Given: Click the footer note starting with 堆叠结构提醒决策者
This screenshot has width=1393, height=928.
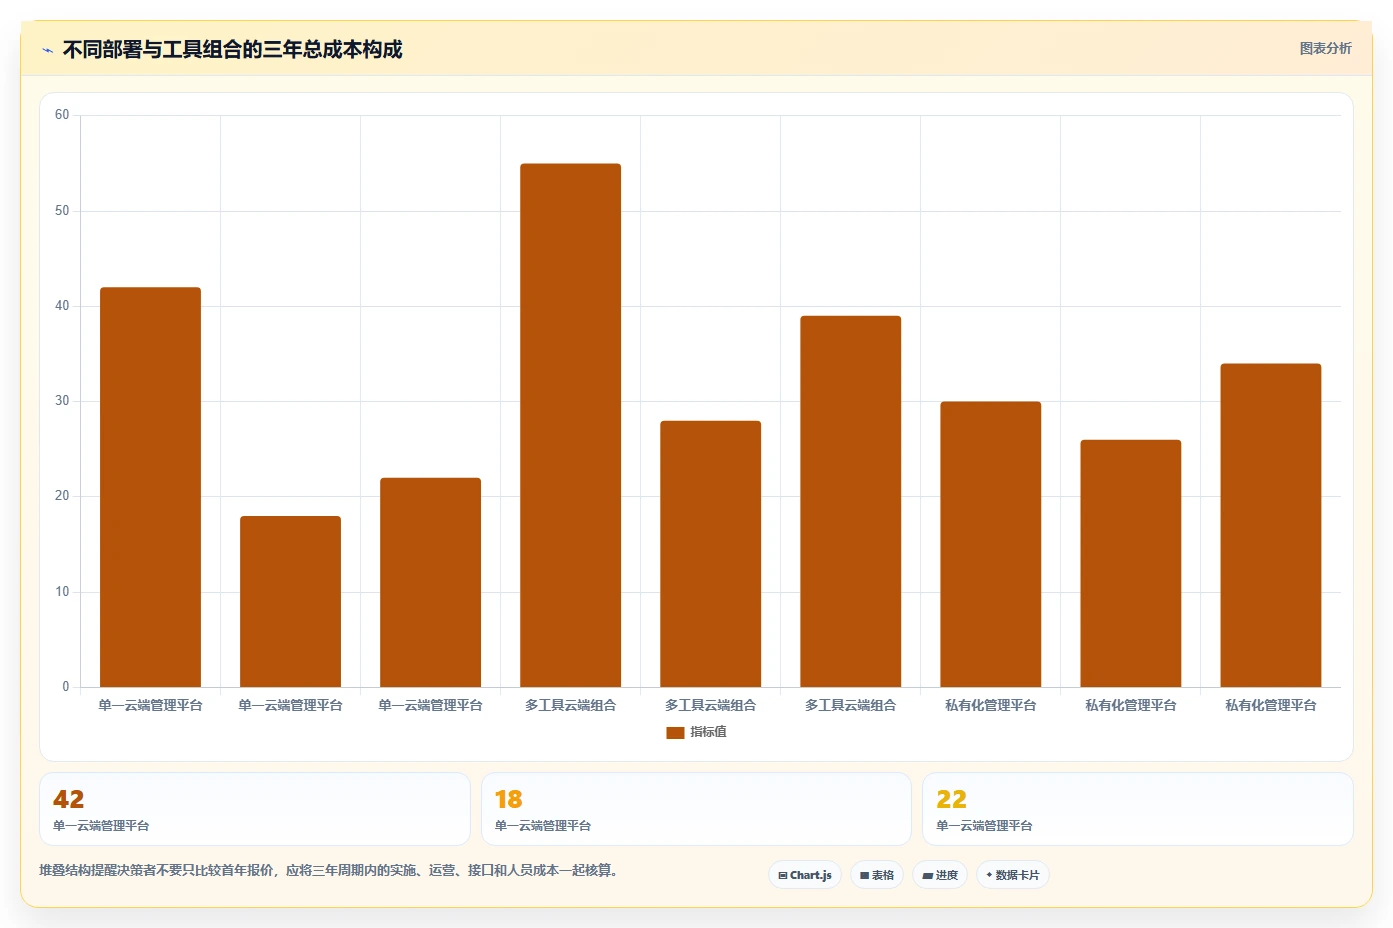Looking at the screenshot, I should point(329,870).
